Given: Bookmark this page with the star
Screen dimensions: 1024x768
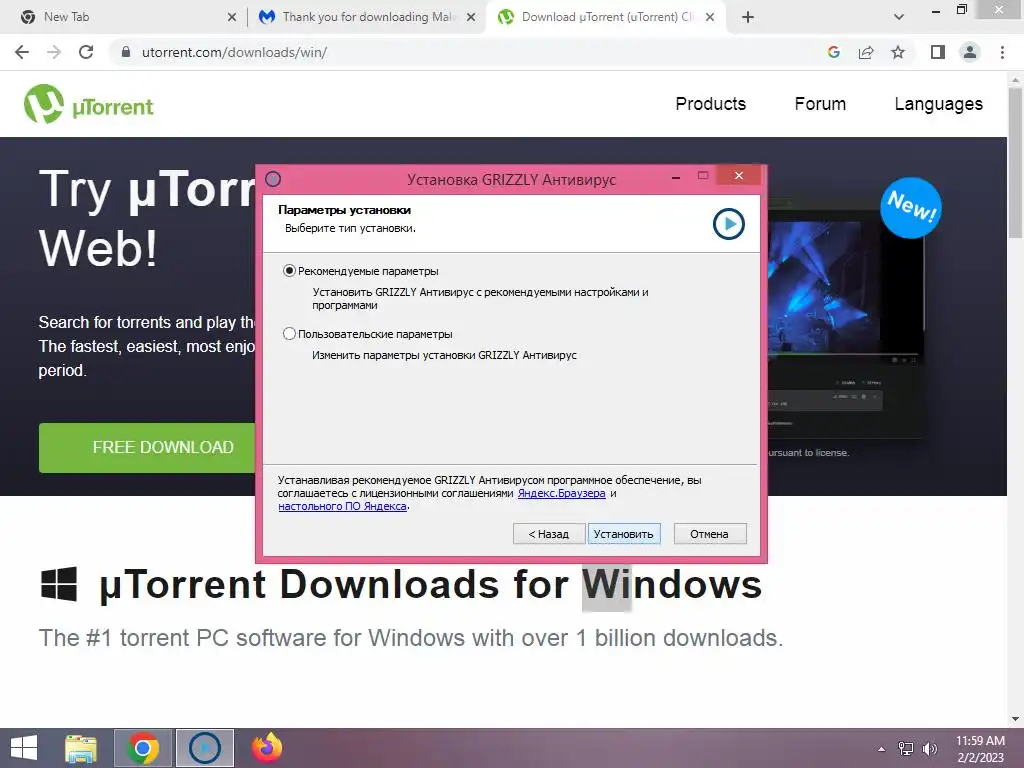Looking at the screenshot, I should point(898,52).
